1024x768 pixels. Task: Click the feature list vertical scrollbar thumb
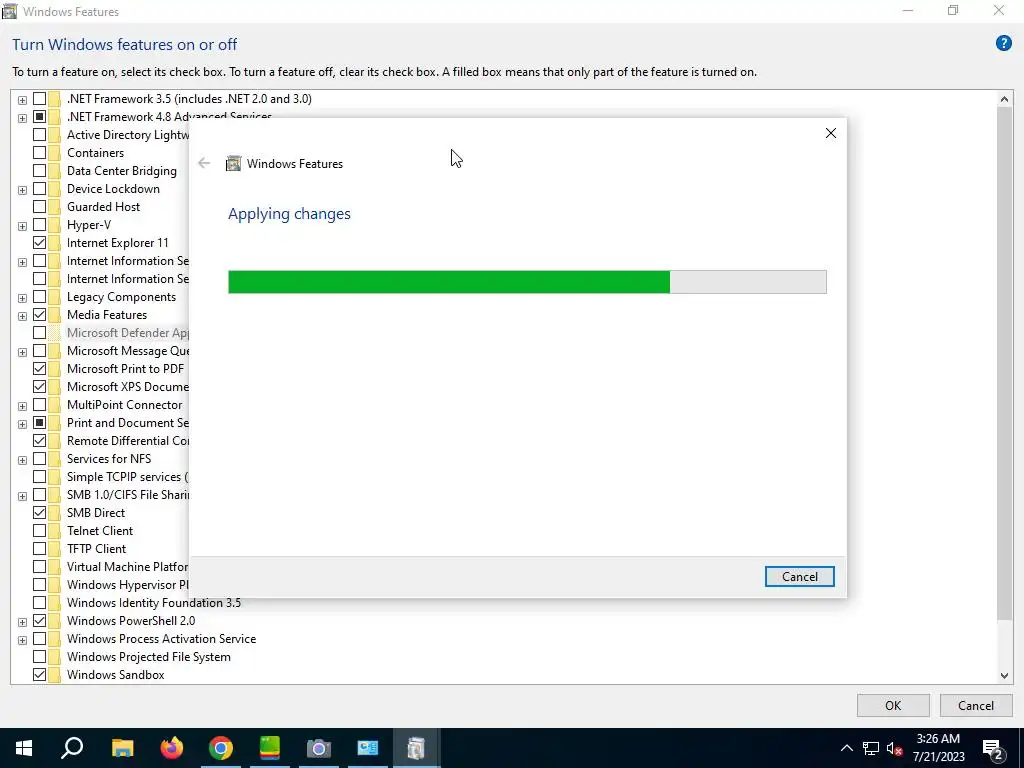(x=1004, y=364)
